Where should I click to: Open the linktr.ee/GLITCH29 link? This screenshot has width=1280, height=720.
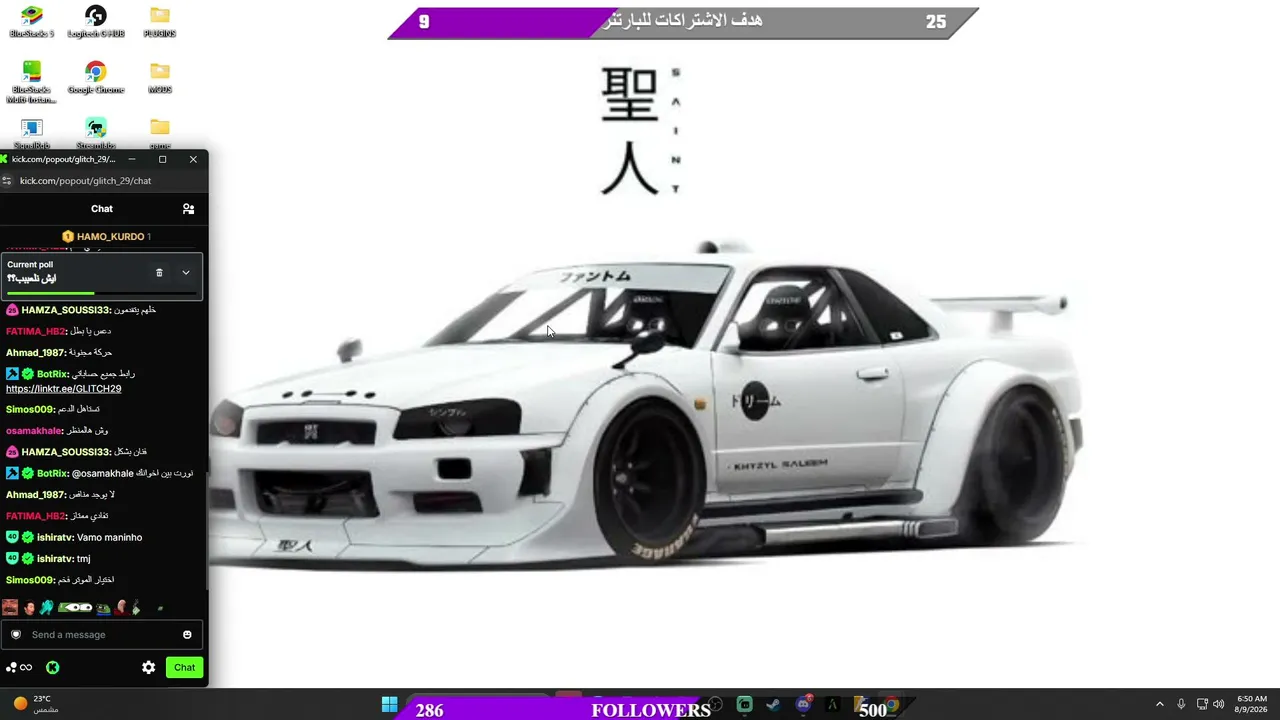[63, 389]
